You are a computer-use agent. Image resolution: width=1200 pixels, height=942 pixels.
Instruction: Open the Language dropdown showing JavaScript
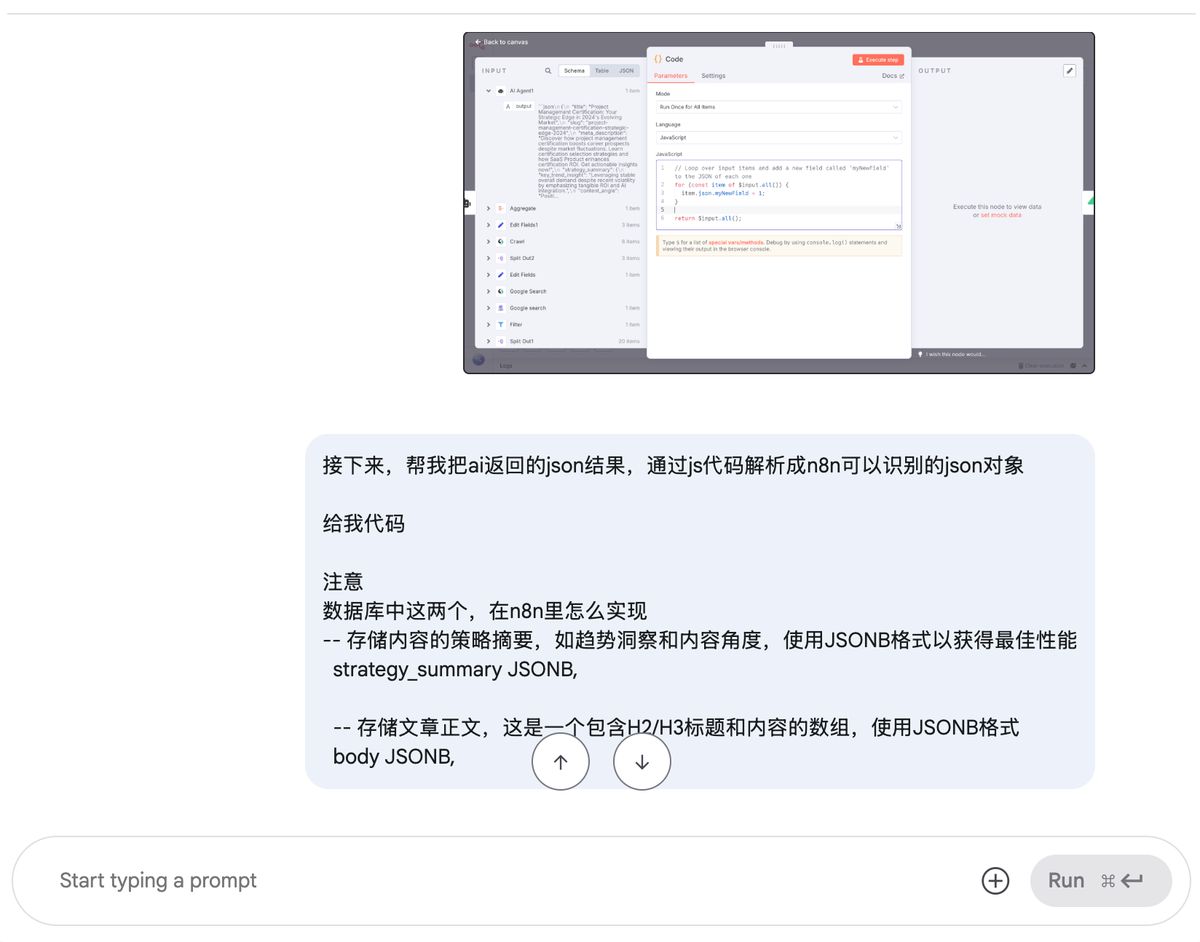(778, 137)
